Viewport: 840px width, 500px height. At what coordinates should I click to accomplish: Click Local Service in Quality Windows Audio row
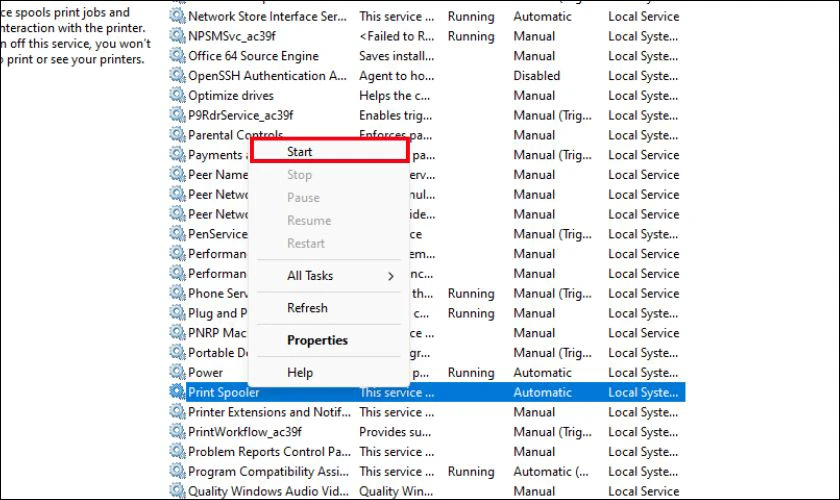click(643, 491)
